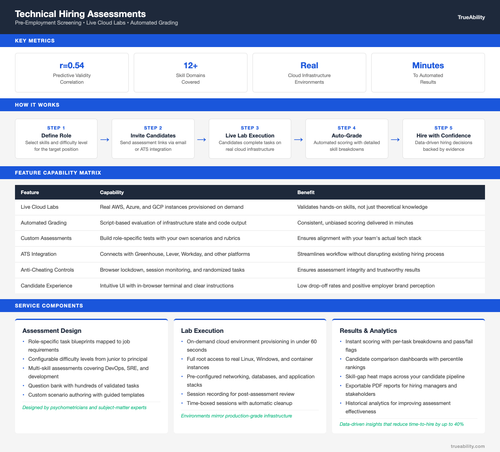Open the trueability.com footer link
Screen dimensions: 500x452
tap(468, 446)
